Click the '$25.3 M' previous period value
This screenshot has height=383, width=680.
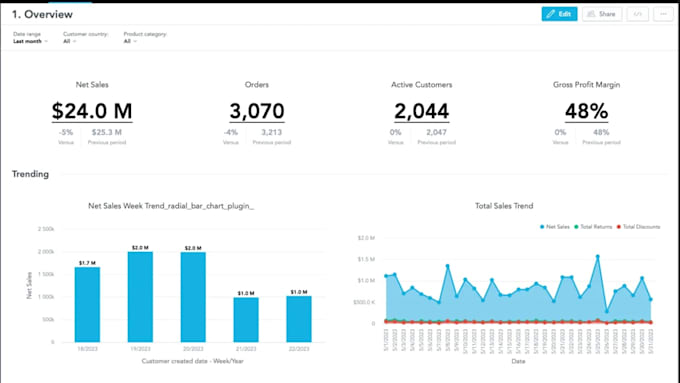[x=107, y=132]
